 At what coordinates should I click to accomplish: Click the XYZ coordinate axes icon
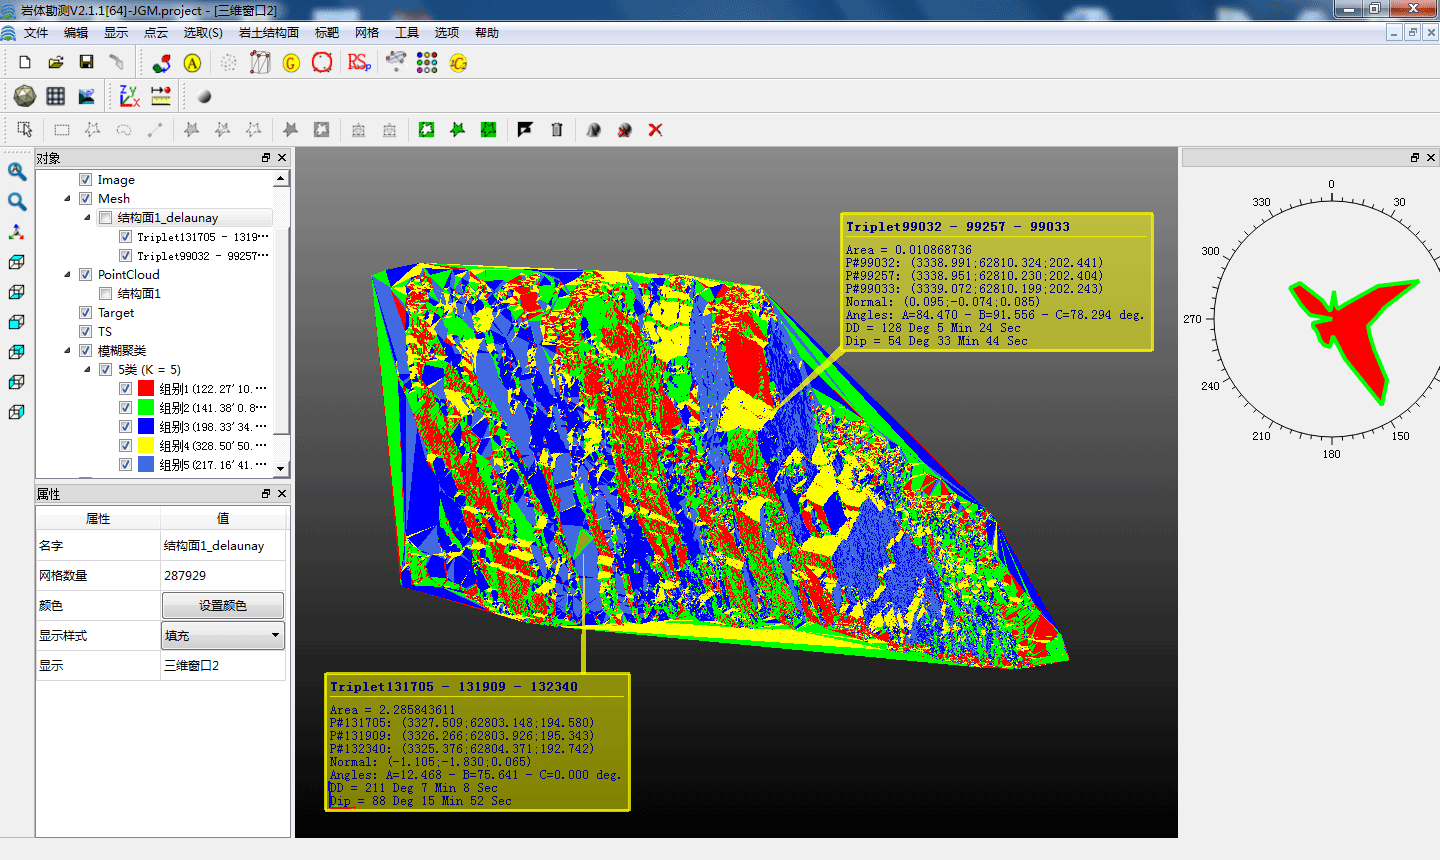[x=129, y=96]
